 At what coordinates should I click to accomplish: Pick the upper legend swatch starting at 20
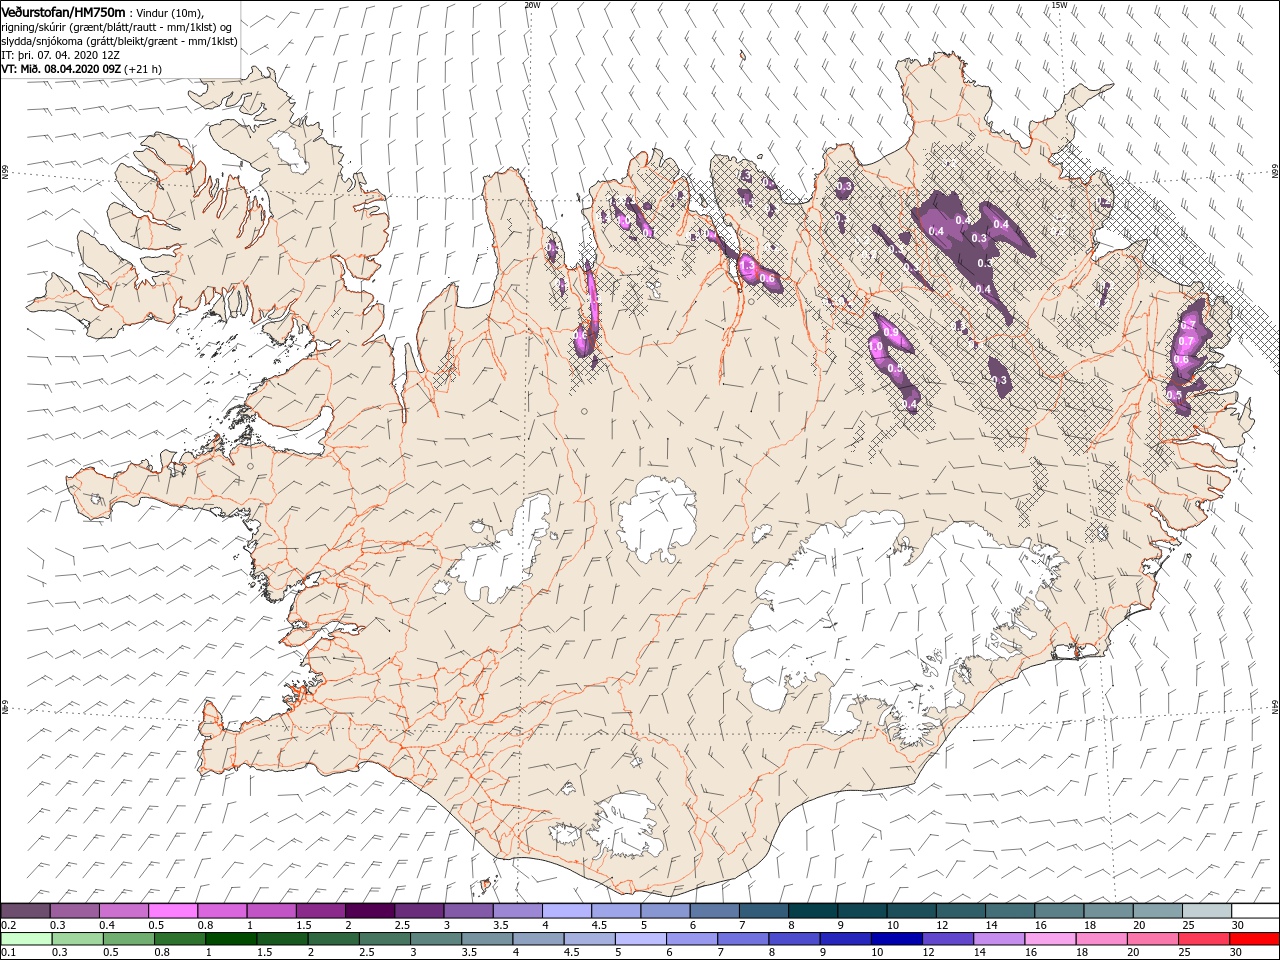1157,911
